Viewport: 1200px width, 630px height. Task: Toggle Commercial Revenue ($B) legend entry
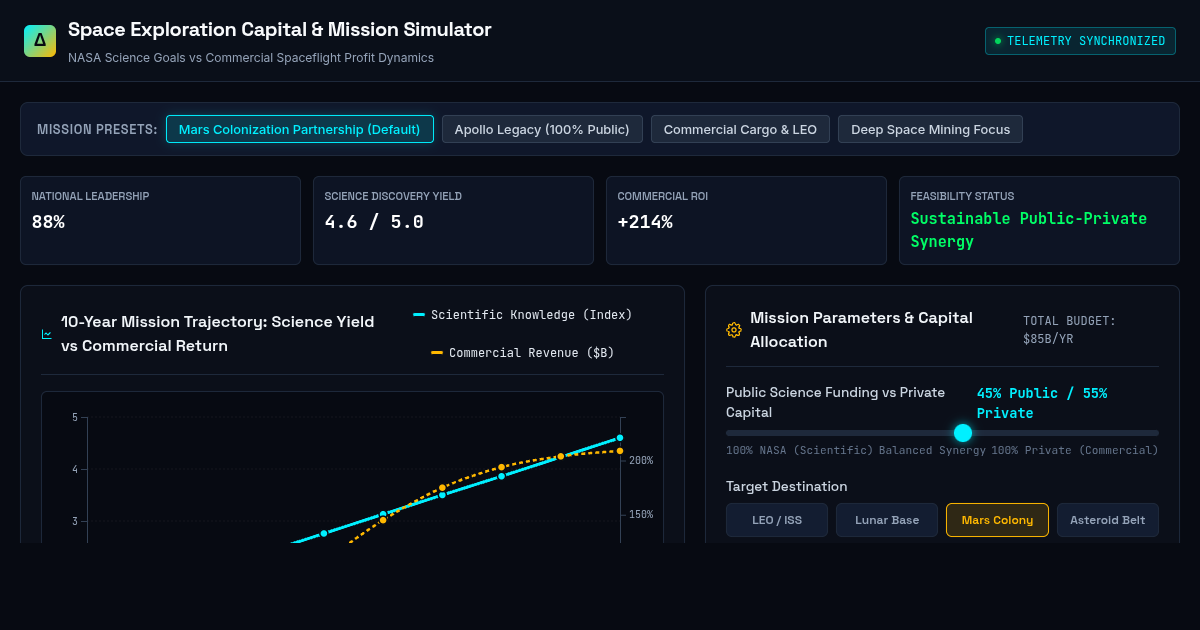[x=523, y=353]
